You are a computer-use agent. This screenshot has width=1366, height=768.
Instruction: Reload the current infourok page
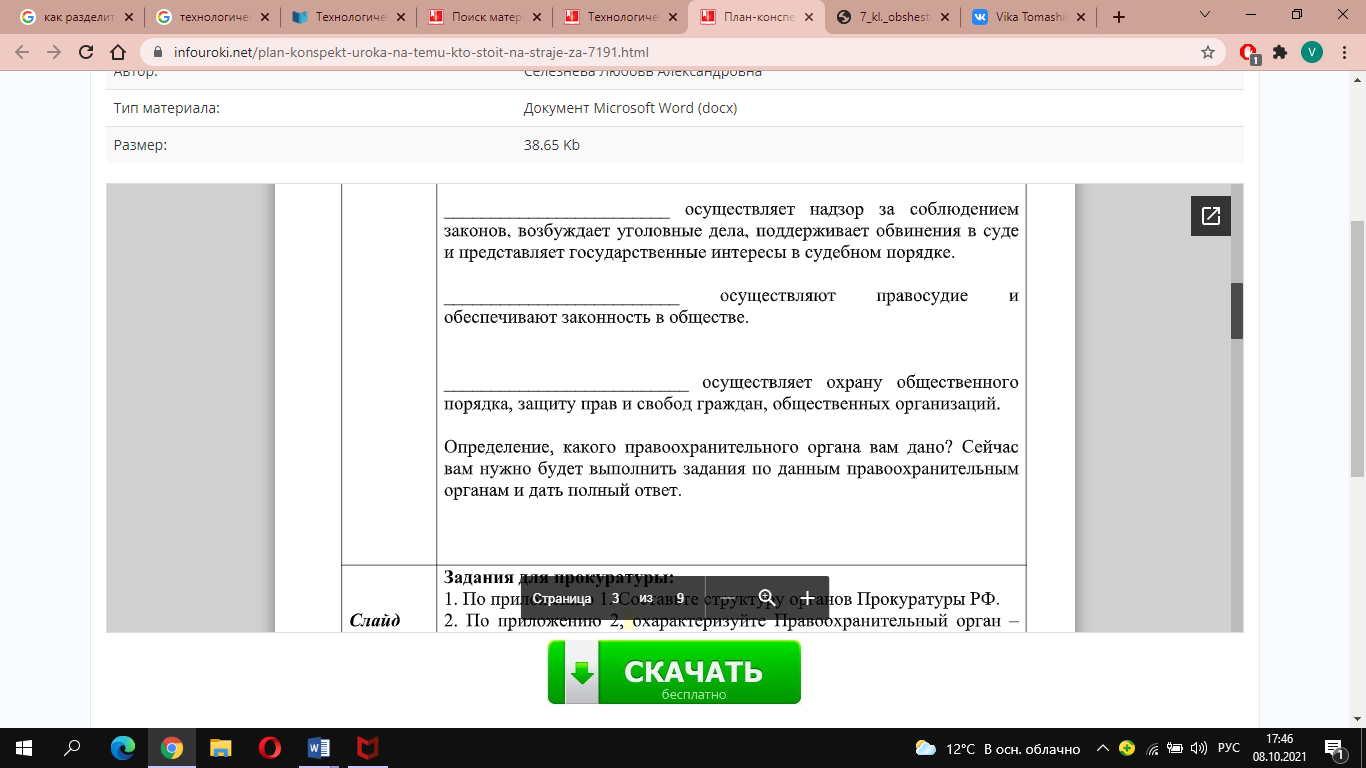tap(86, 52)
